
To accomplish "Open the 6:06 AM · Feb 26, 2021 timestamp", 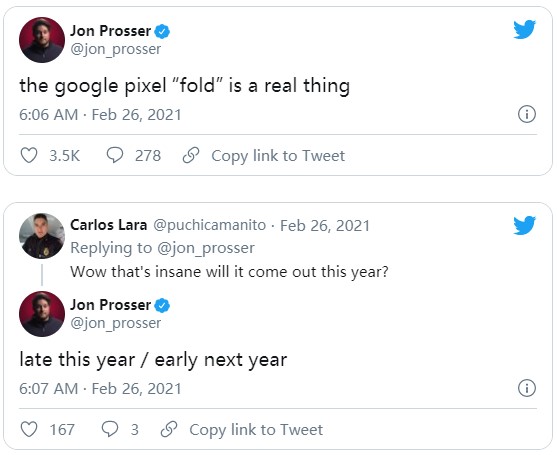I will pos(100,115).
